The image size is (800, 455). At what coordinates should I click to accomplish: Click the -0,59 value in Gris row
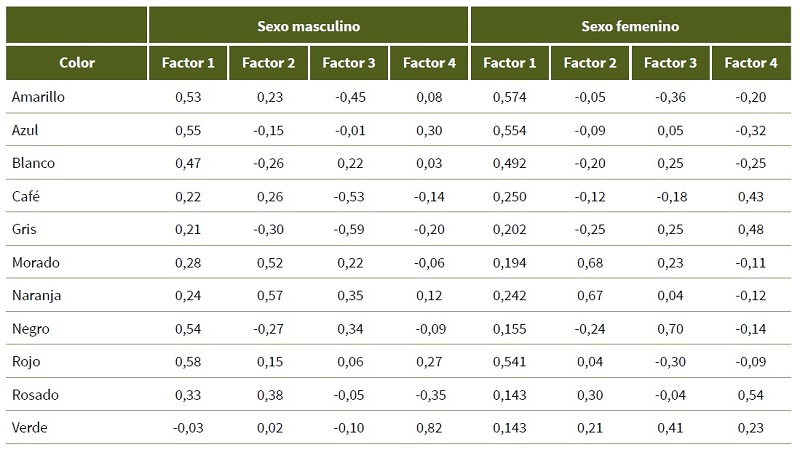pos(349,229)
